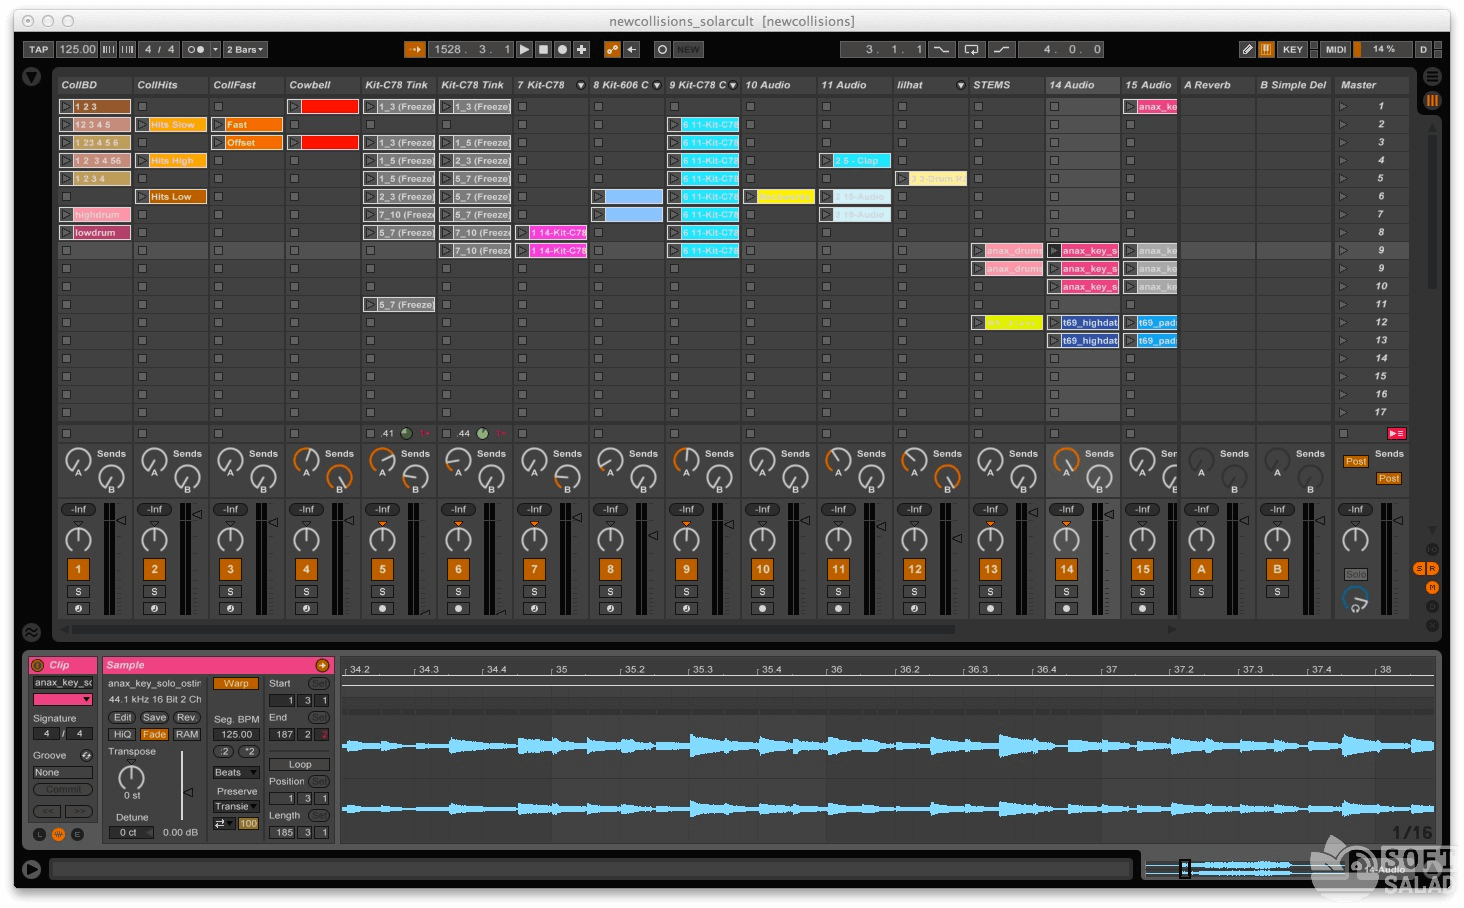The width and height of the screenshot is (1464, 908).
Task: Click the TAP tempo button
Action: (x=39, y=49)
